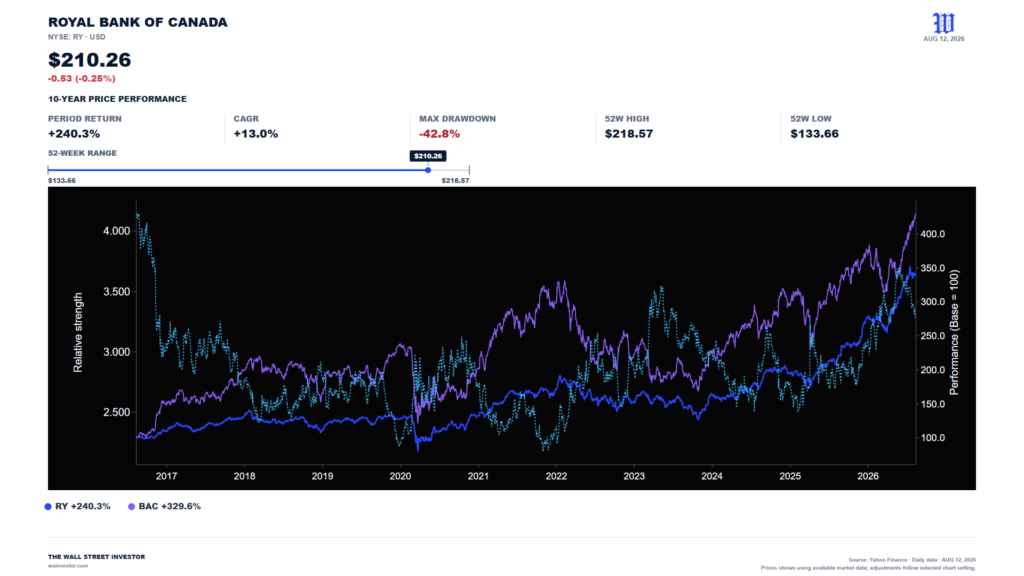Click the Performance (Base = 100) axis title
Image resolution: width=1024 pixels, height=576 pixels.
pyautogui.click(x=955, y=332)
